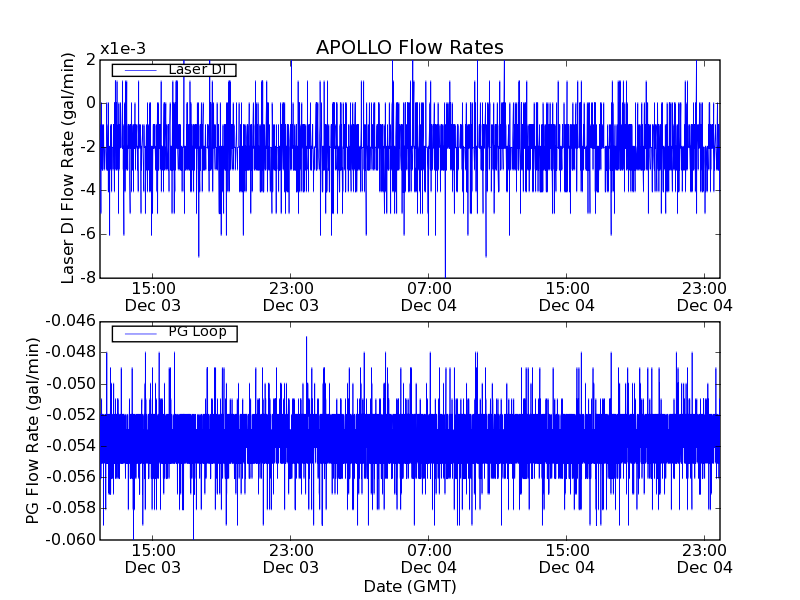Click the 'Laser DI' legend entry
800x600 pixels.
[174, 69]
